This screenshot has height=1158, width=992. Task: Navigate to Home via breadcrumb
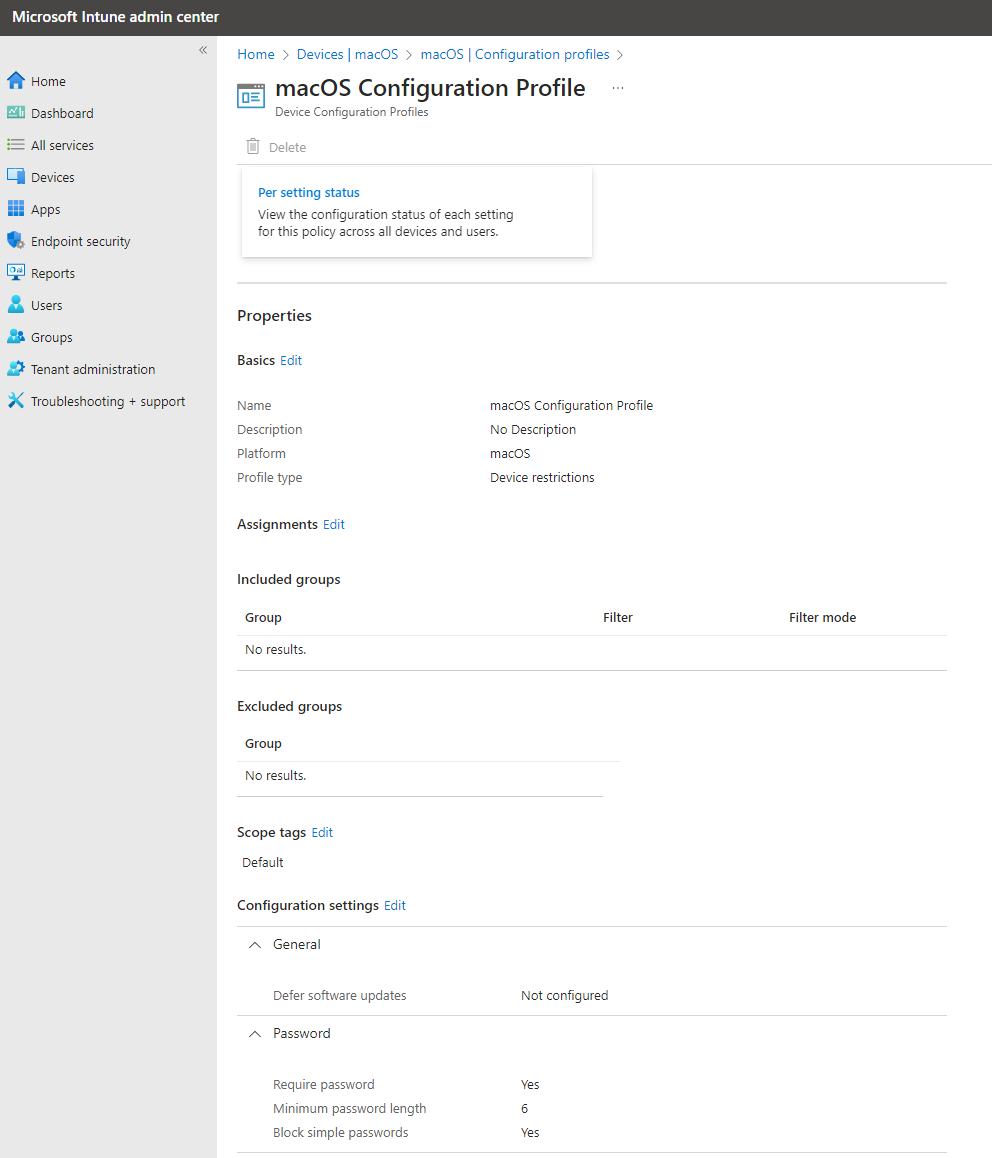pos(255,54)
